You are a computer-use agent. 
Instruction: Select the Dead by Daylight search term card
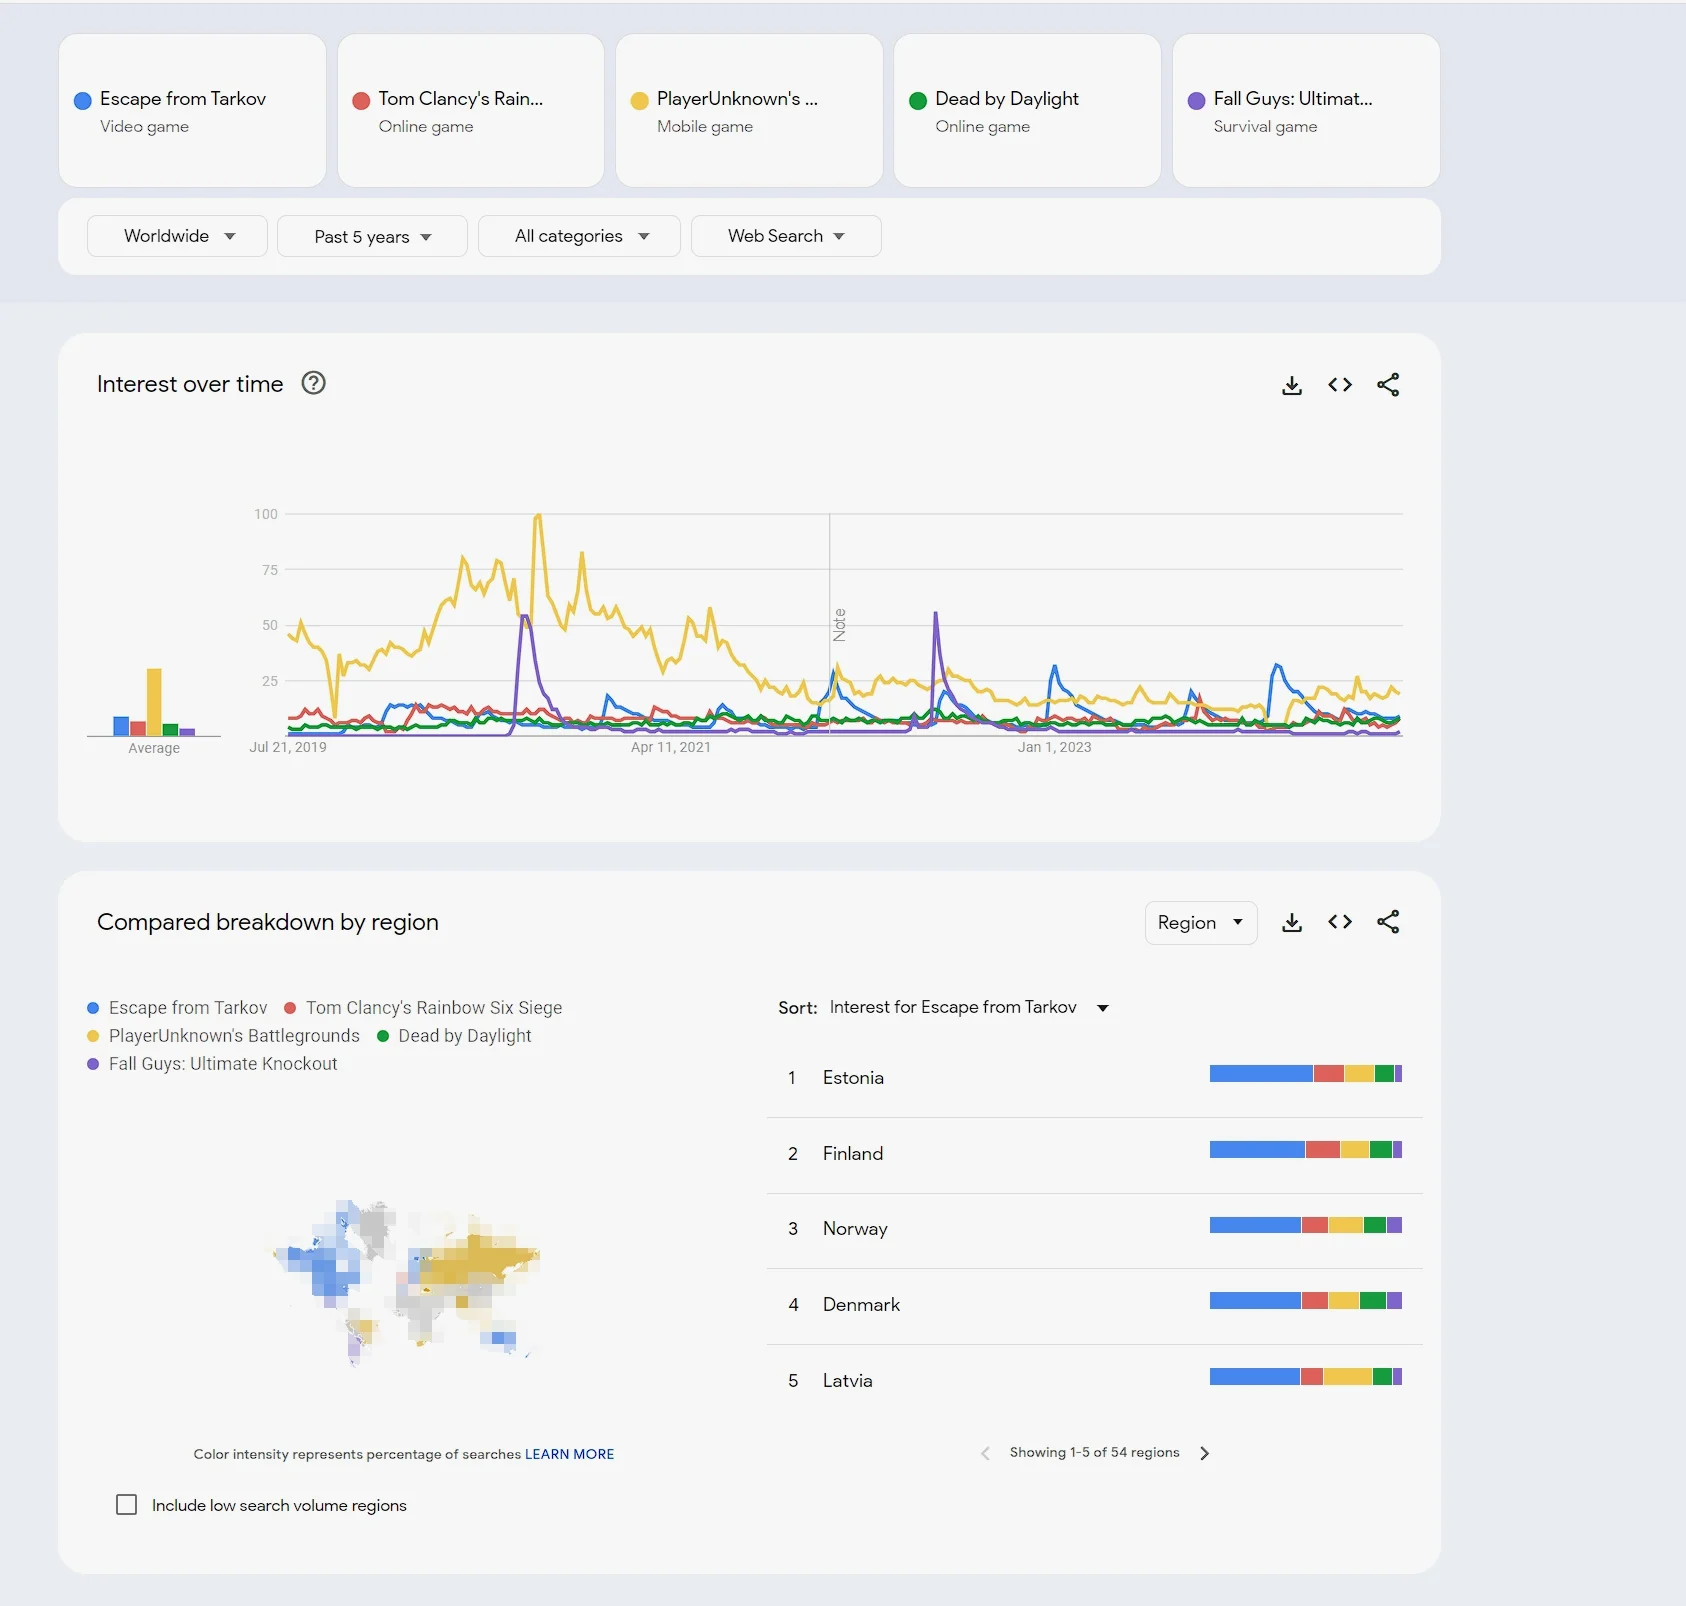[x=1027, y=111]
